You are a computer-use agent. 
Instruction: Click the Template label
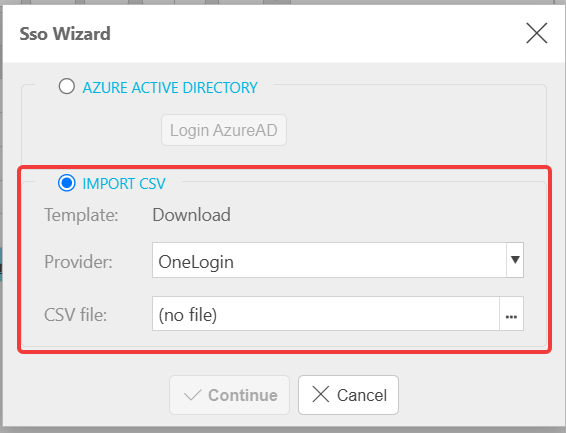click(x=81, y=215)
